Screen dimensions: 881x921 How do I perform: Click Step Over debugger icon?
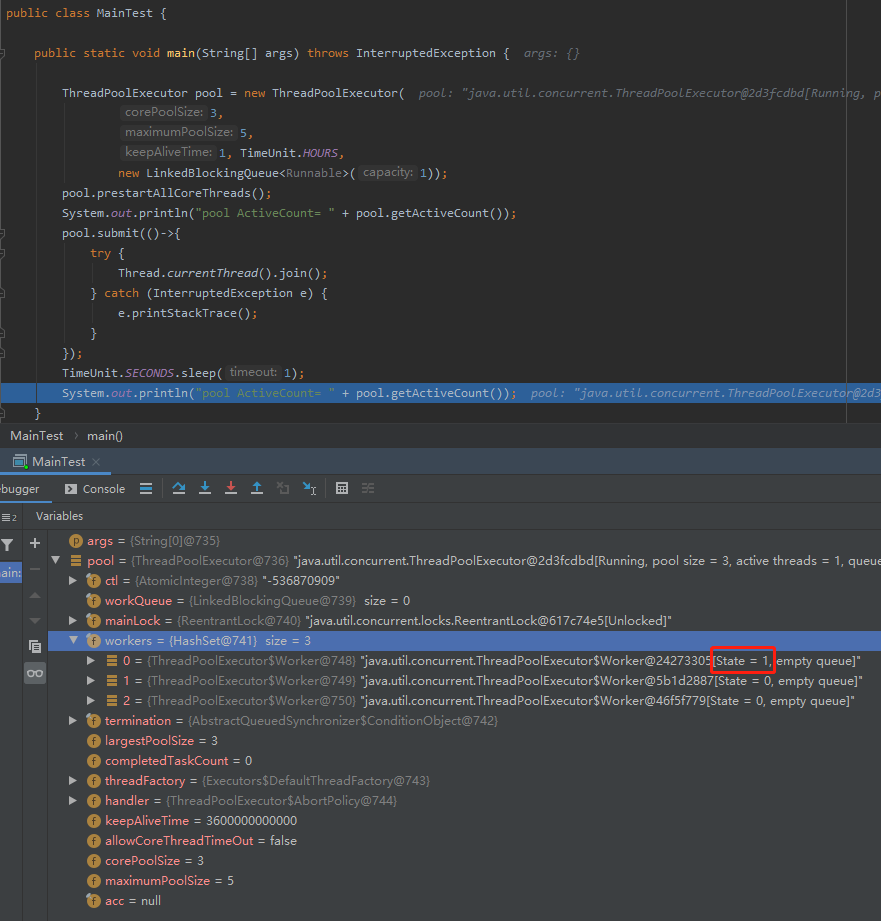coord(179,488)
